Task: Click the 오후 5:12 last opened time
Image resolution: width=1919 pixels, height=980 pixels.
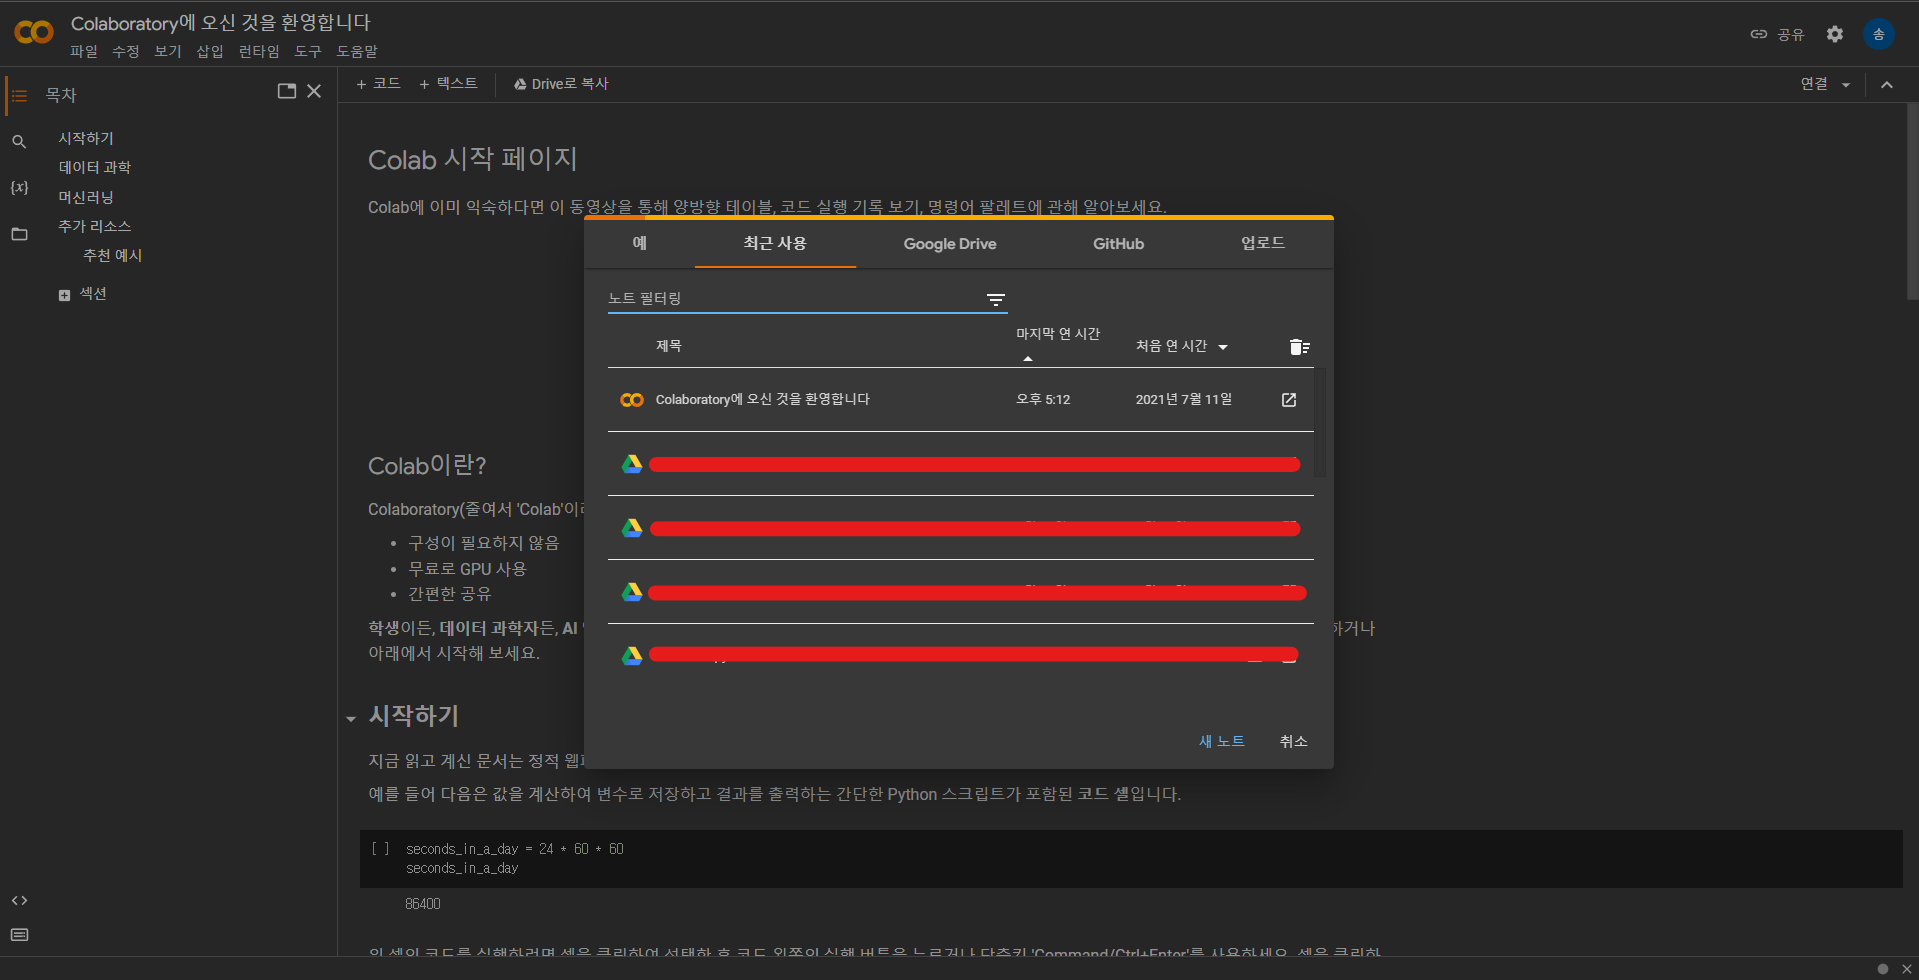Action: [x=1043, y=399]
